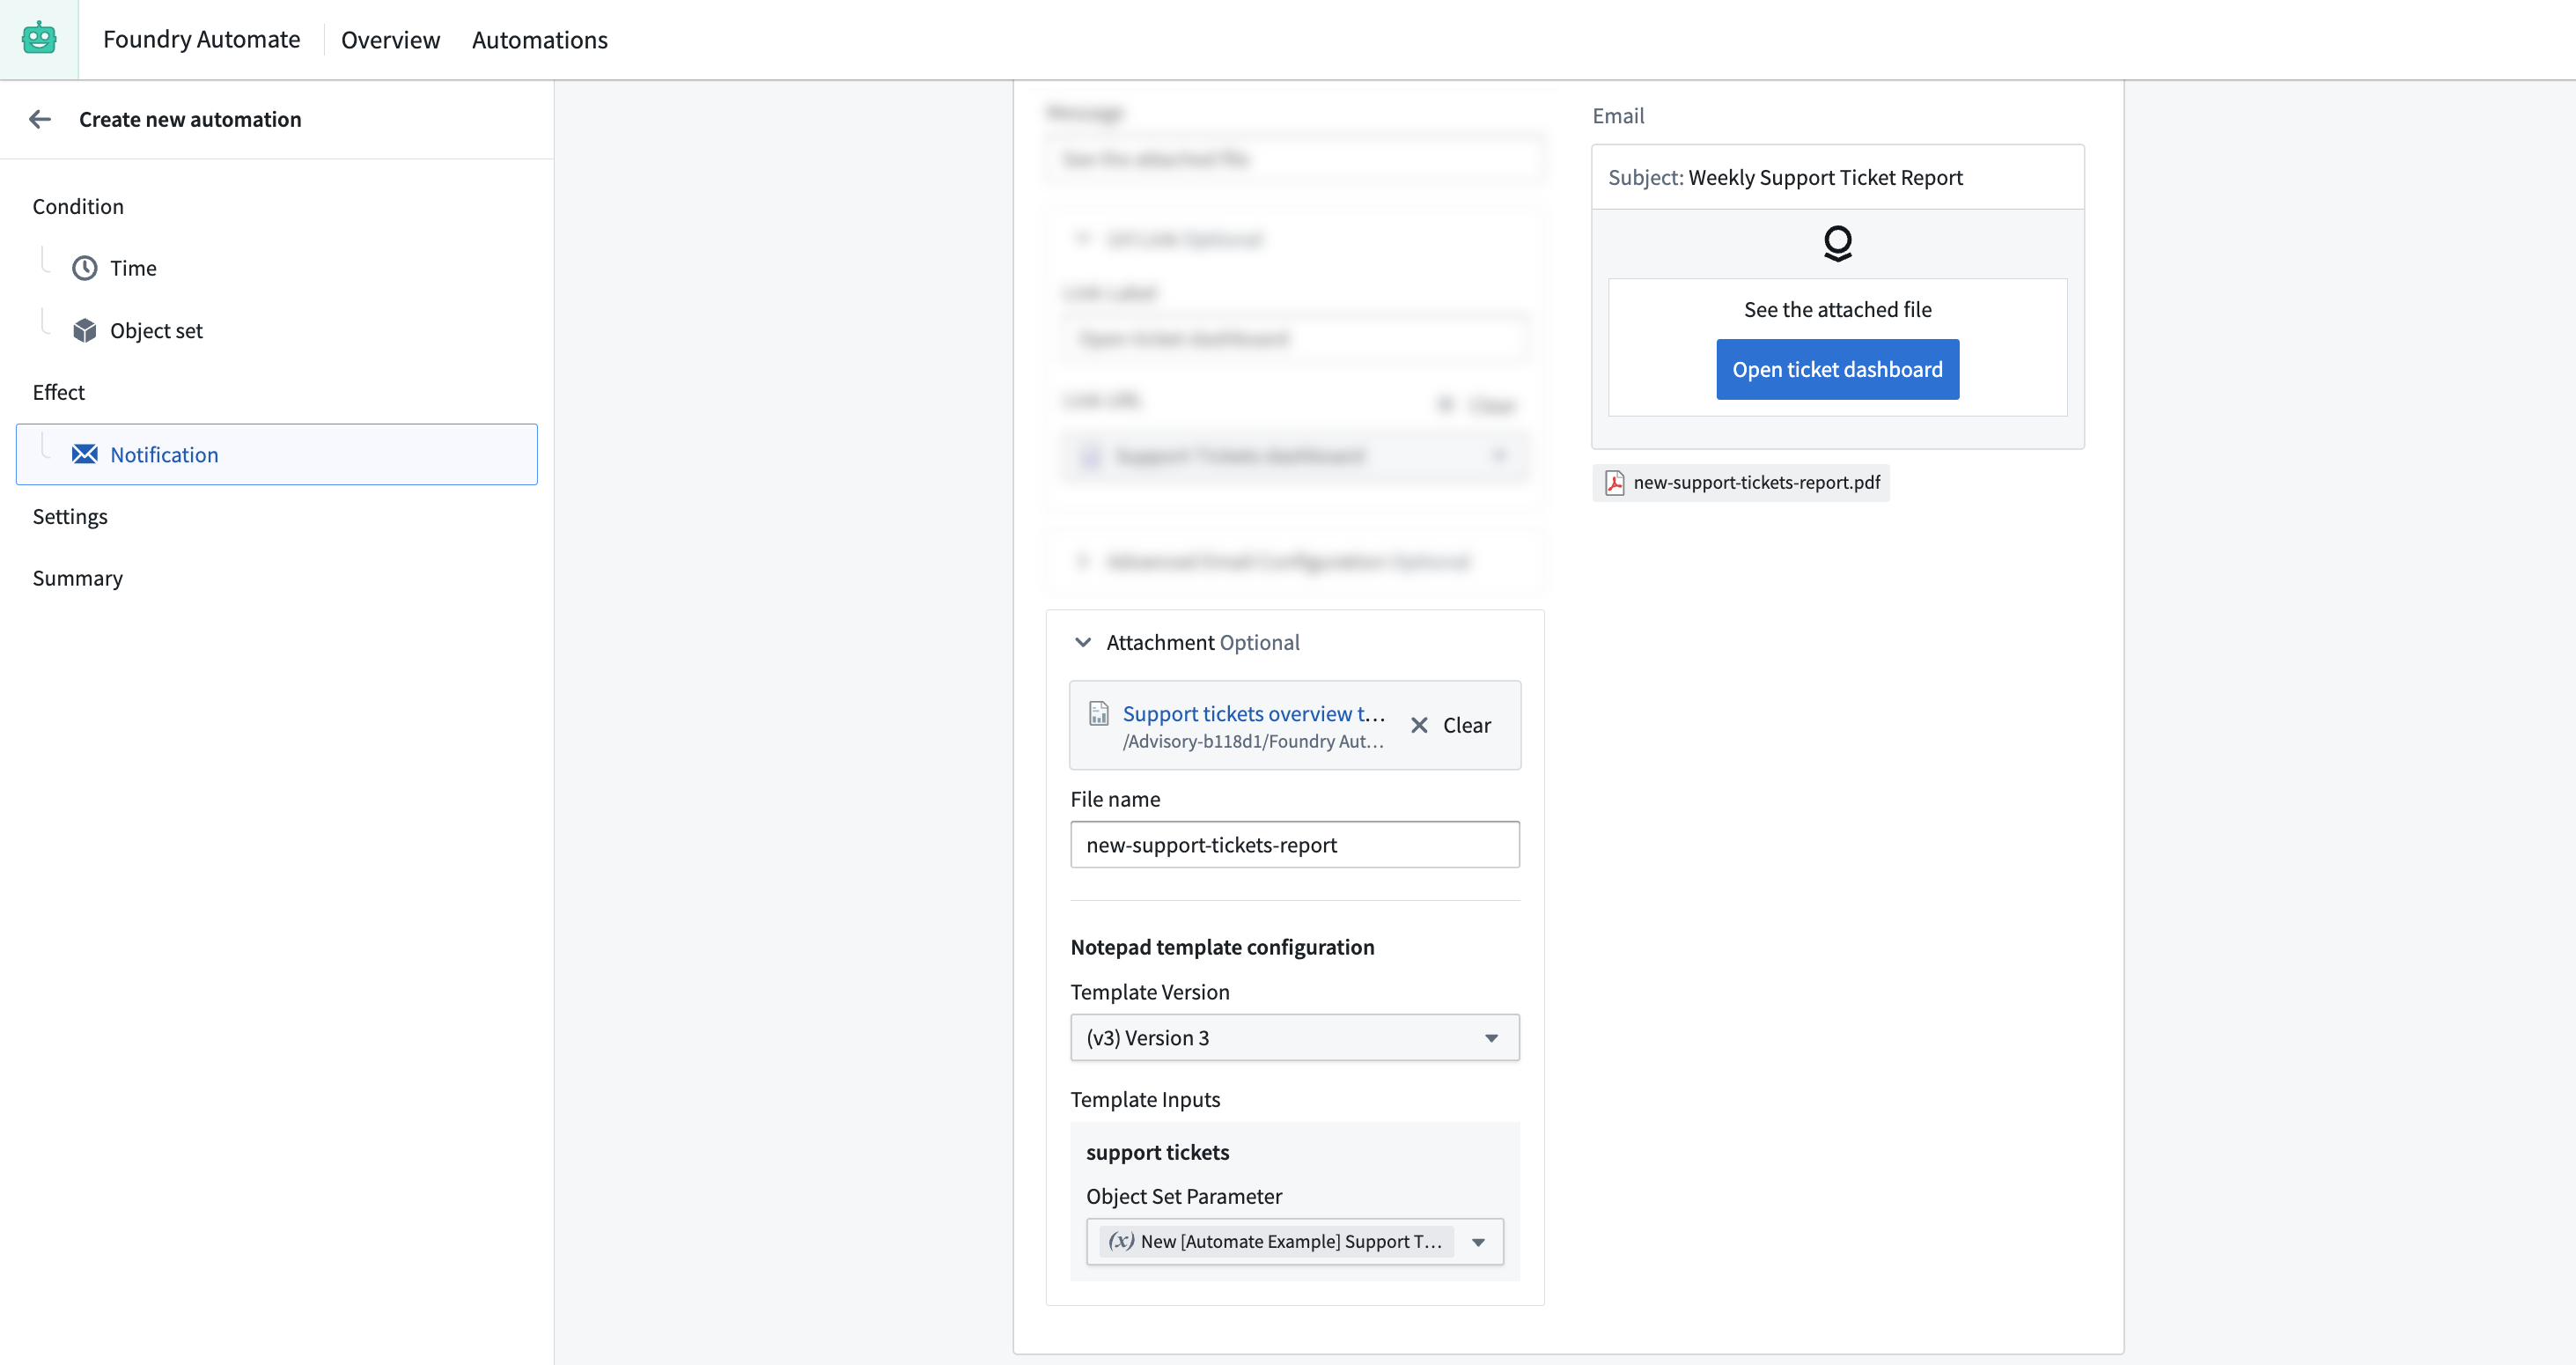Click the Summary navigation item

point(77,578)
